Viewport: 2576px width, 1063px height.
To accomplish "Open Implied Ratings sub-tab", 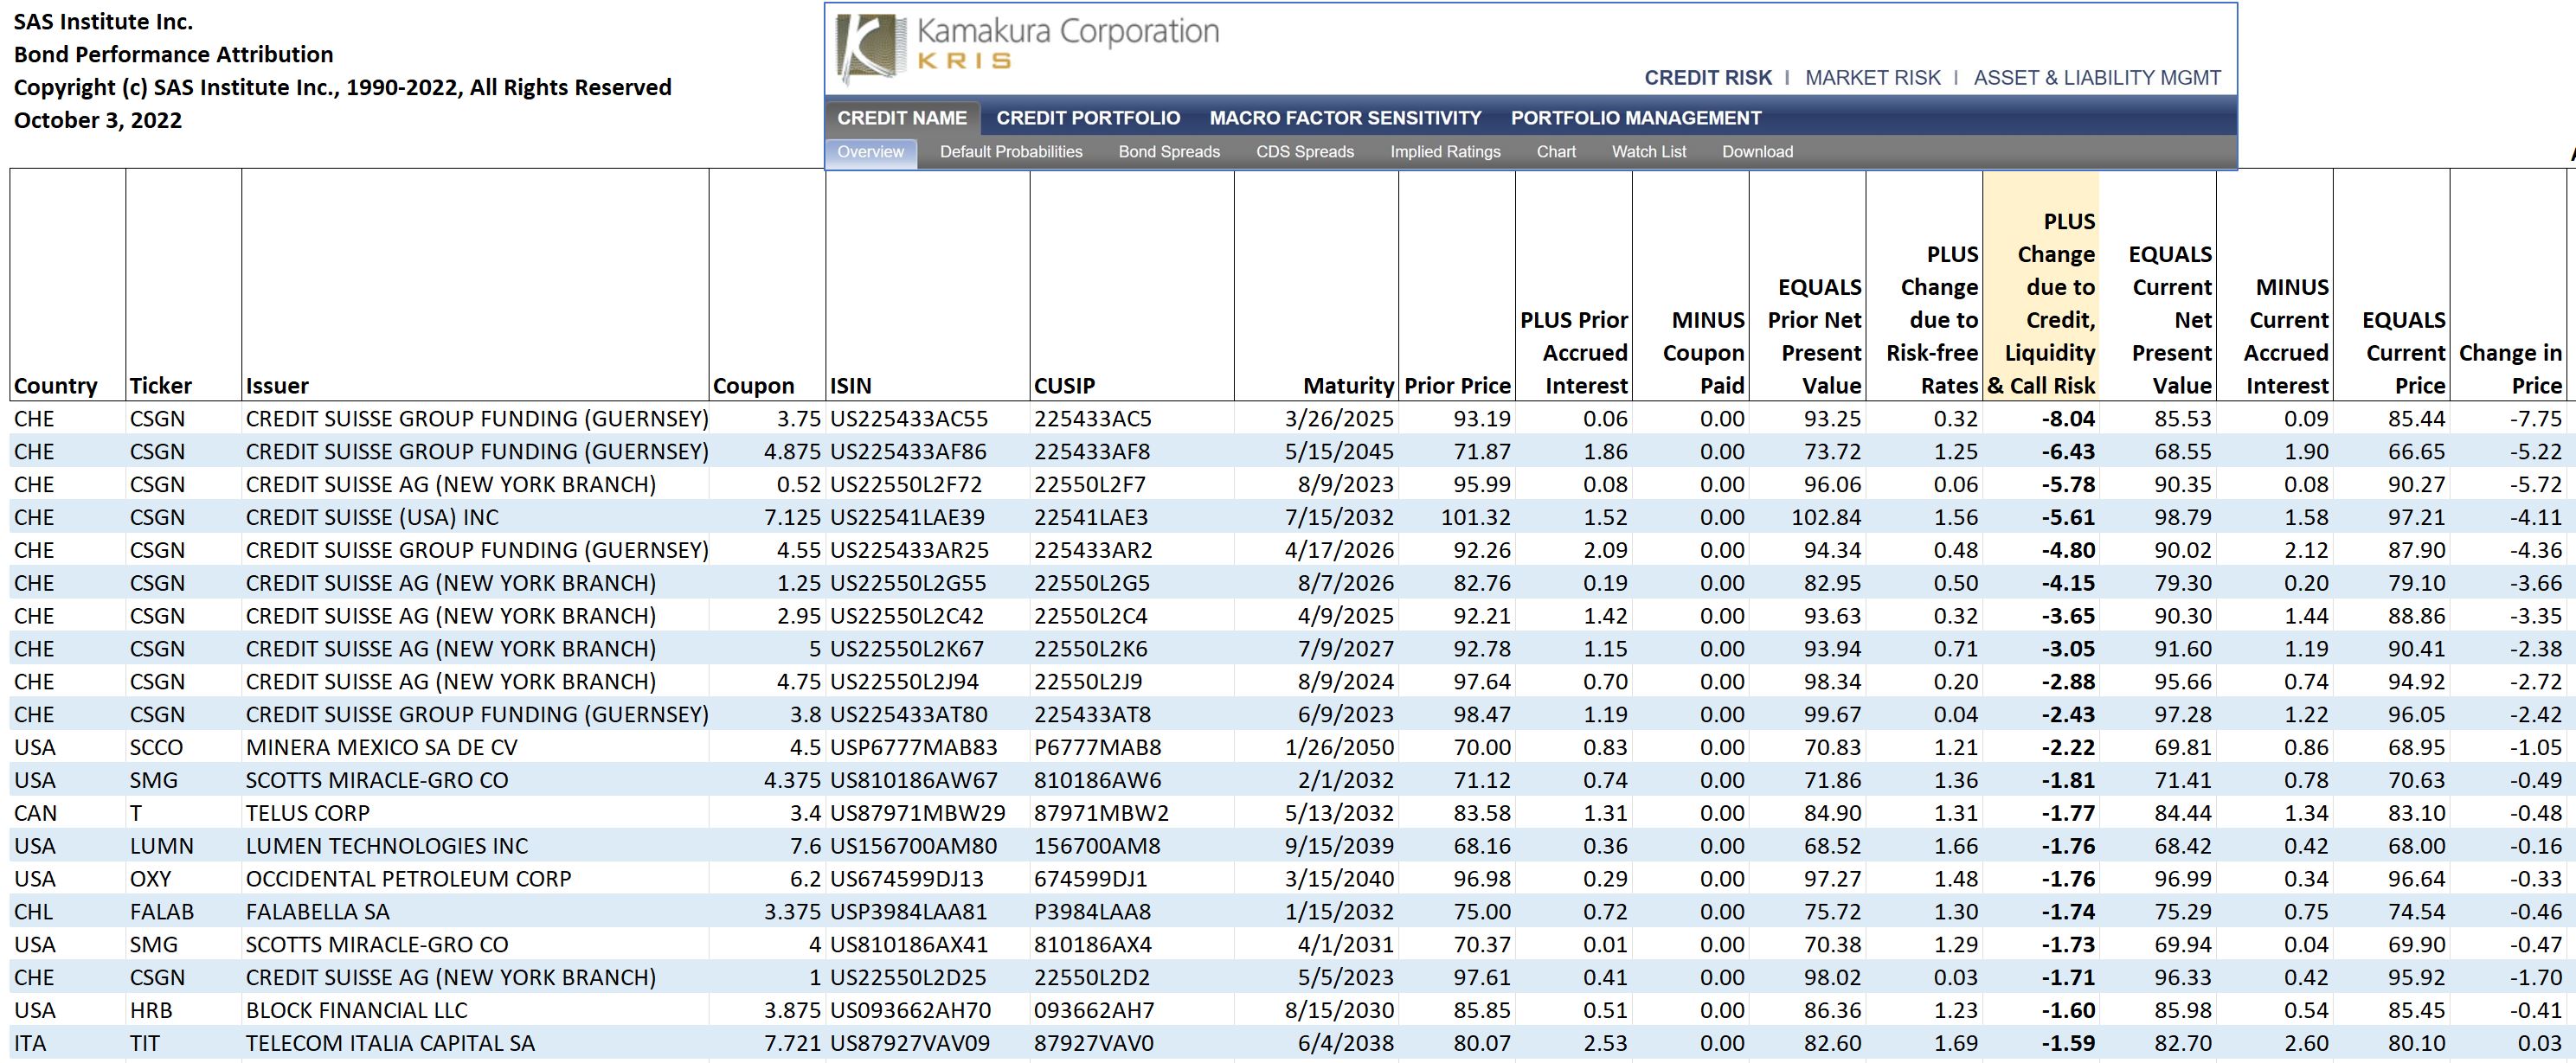I will 1445,152.
